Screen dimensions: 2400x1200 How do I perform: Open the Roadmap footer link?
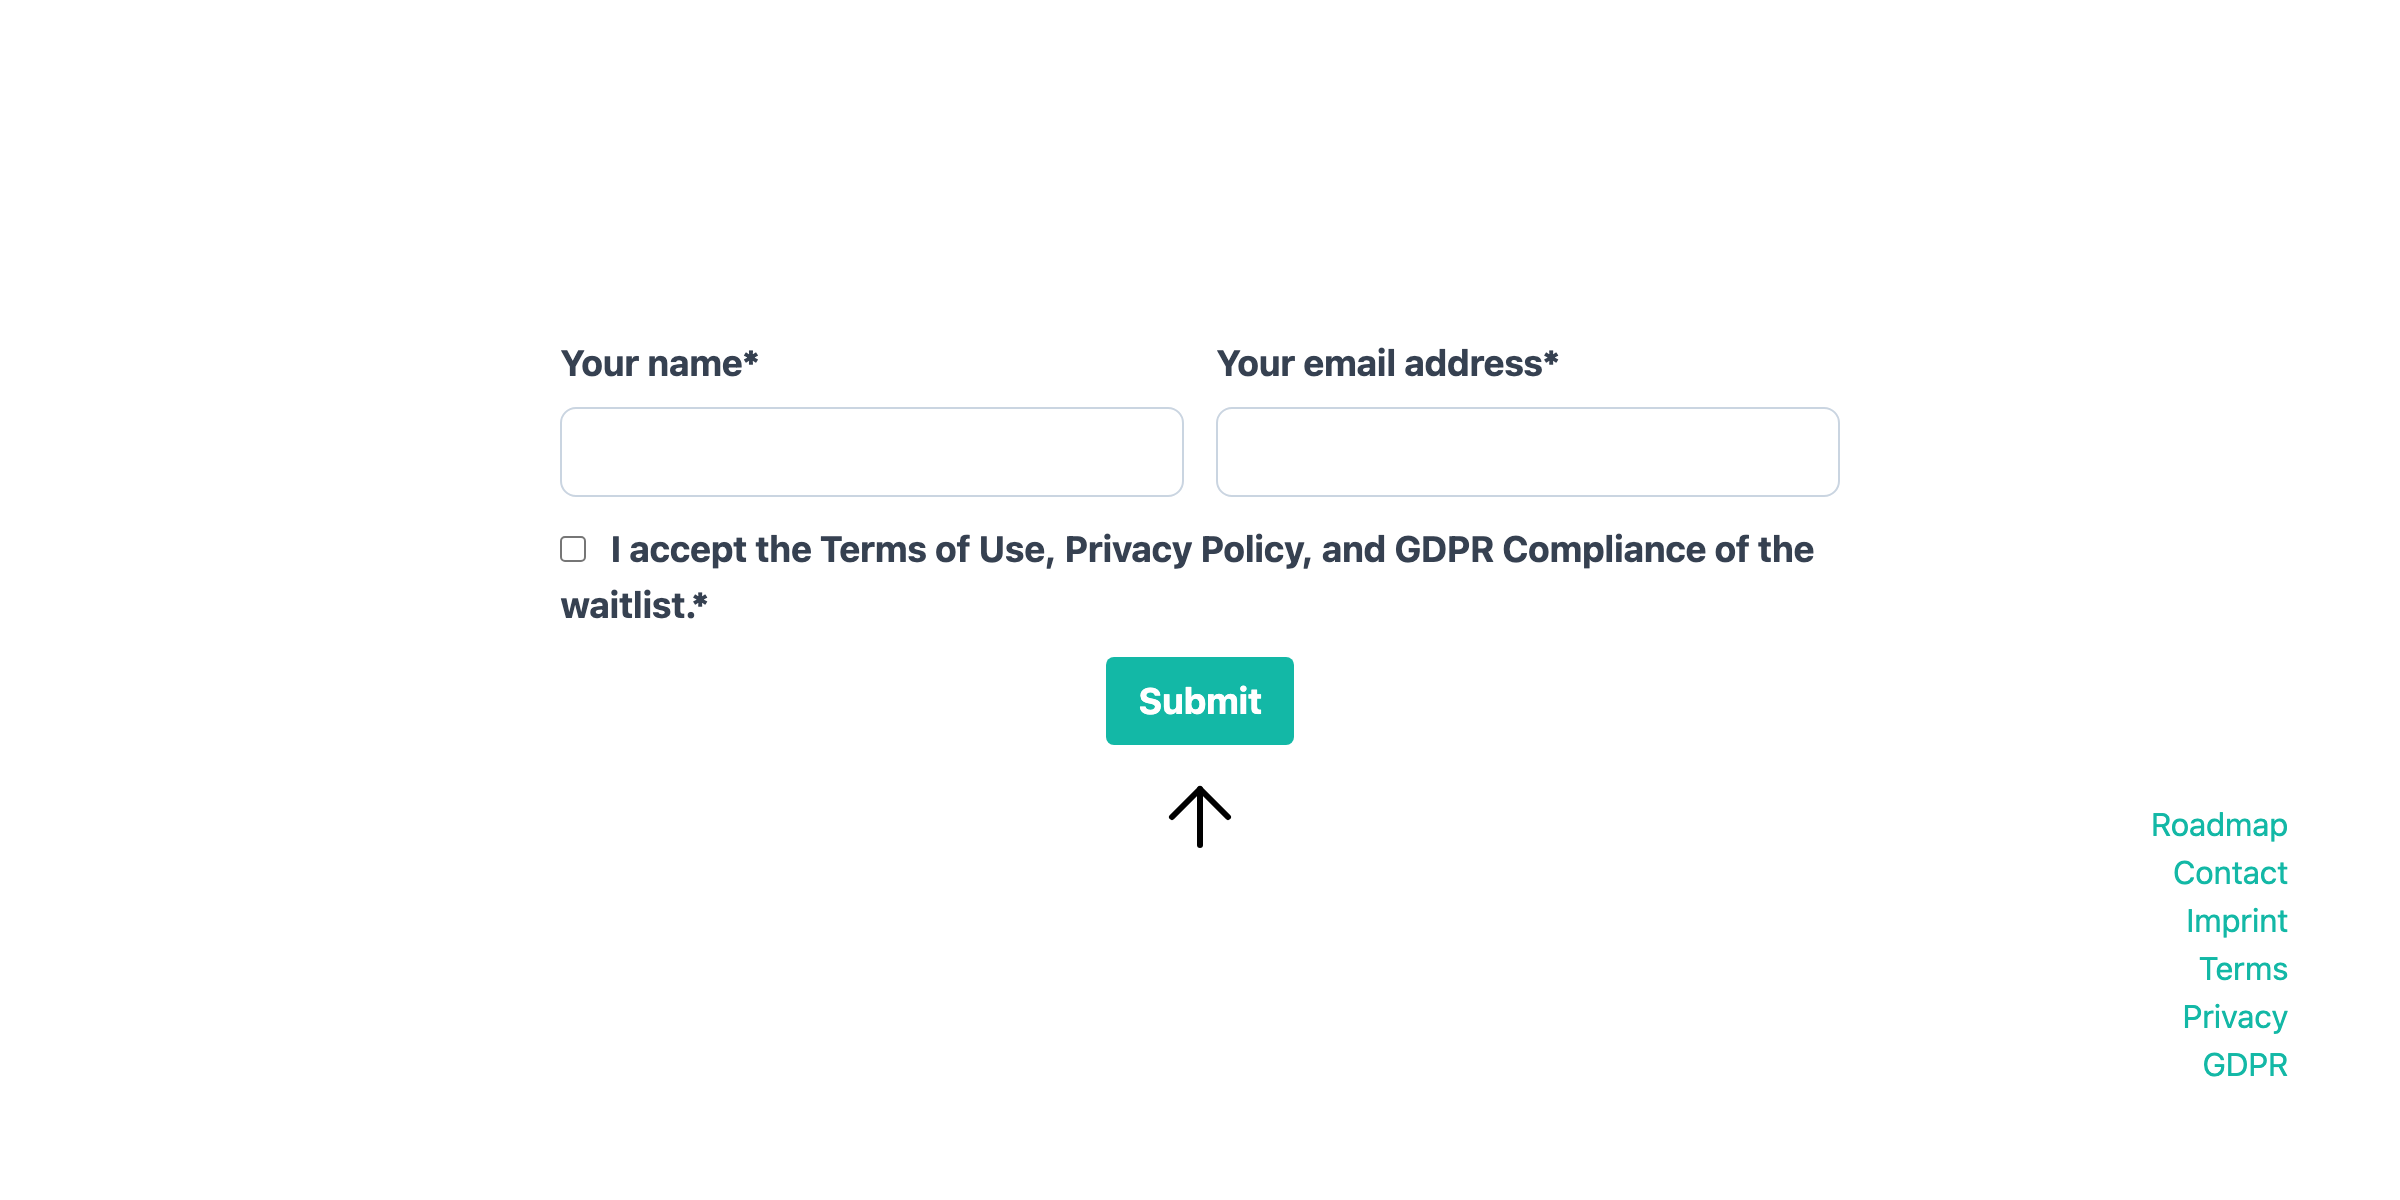coord(2218,825)
